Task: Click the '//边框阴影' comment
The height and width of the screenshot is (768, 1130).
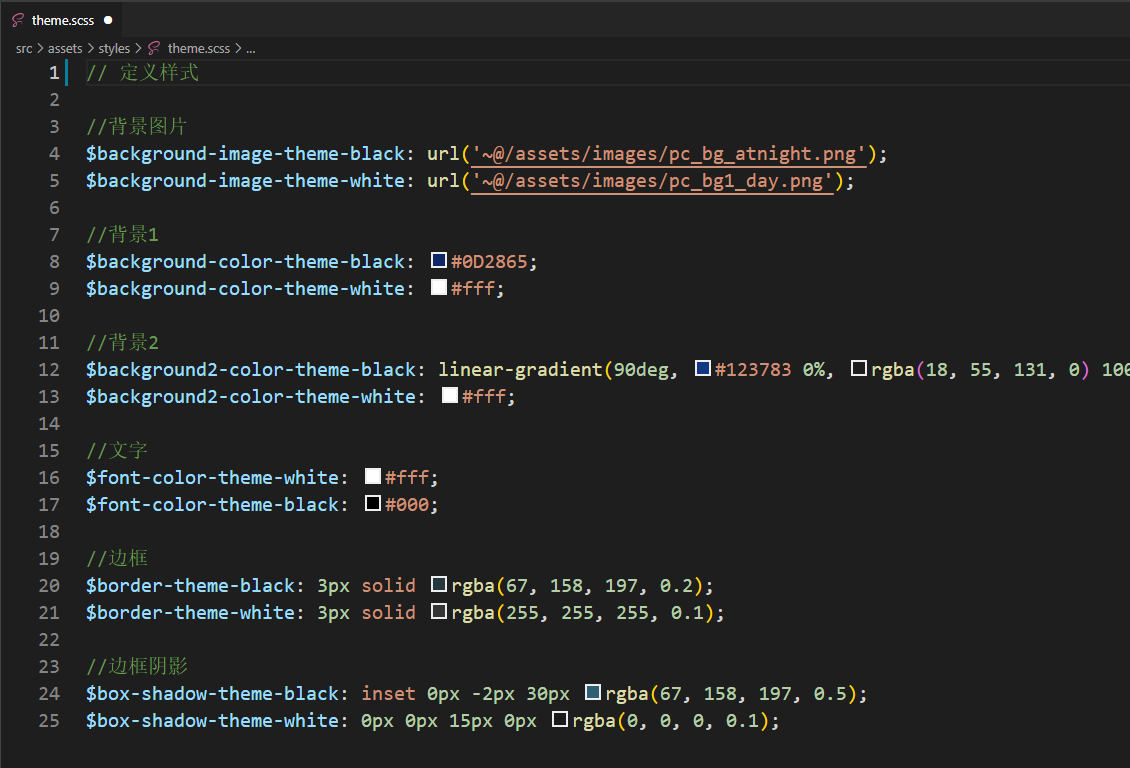Action: 136,666
